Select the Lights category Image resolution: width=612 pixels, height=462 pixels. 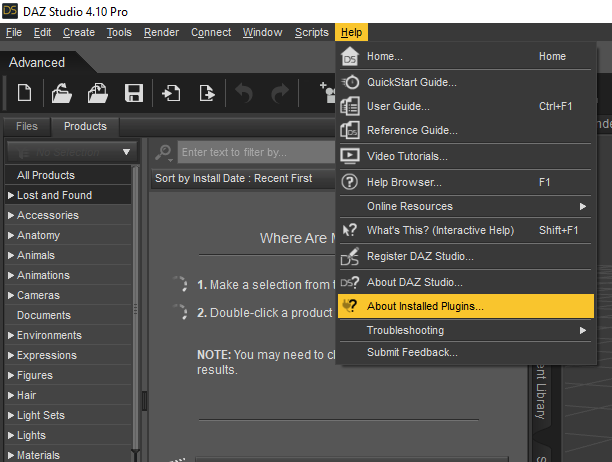pos(68,435)
